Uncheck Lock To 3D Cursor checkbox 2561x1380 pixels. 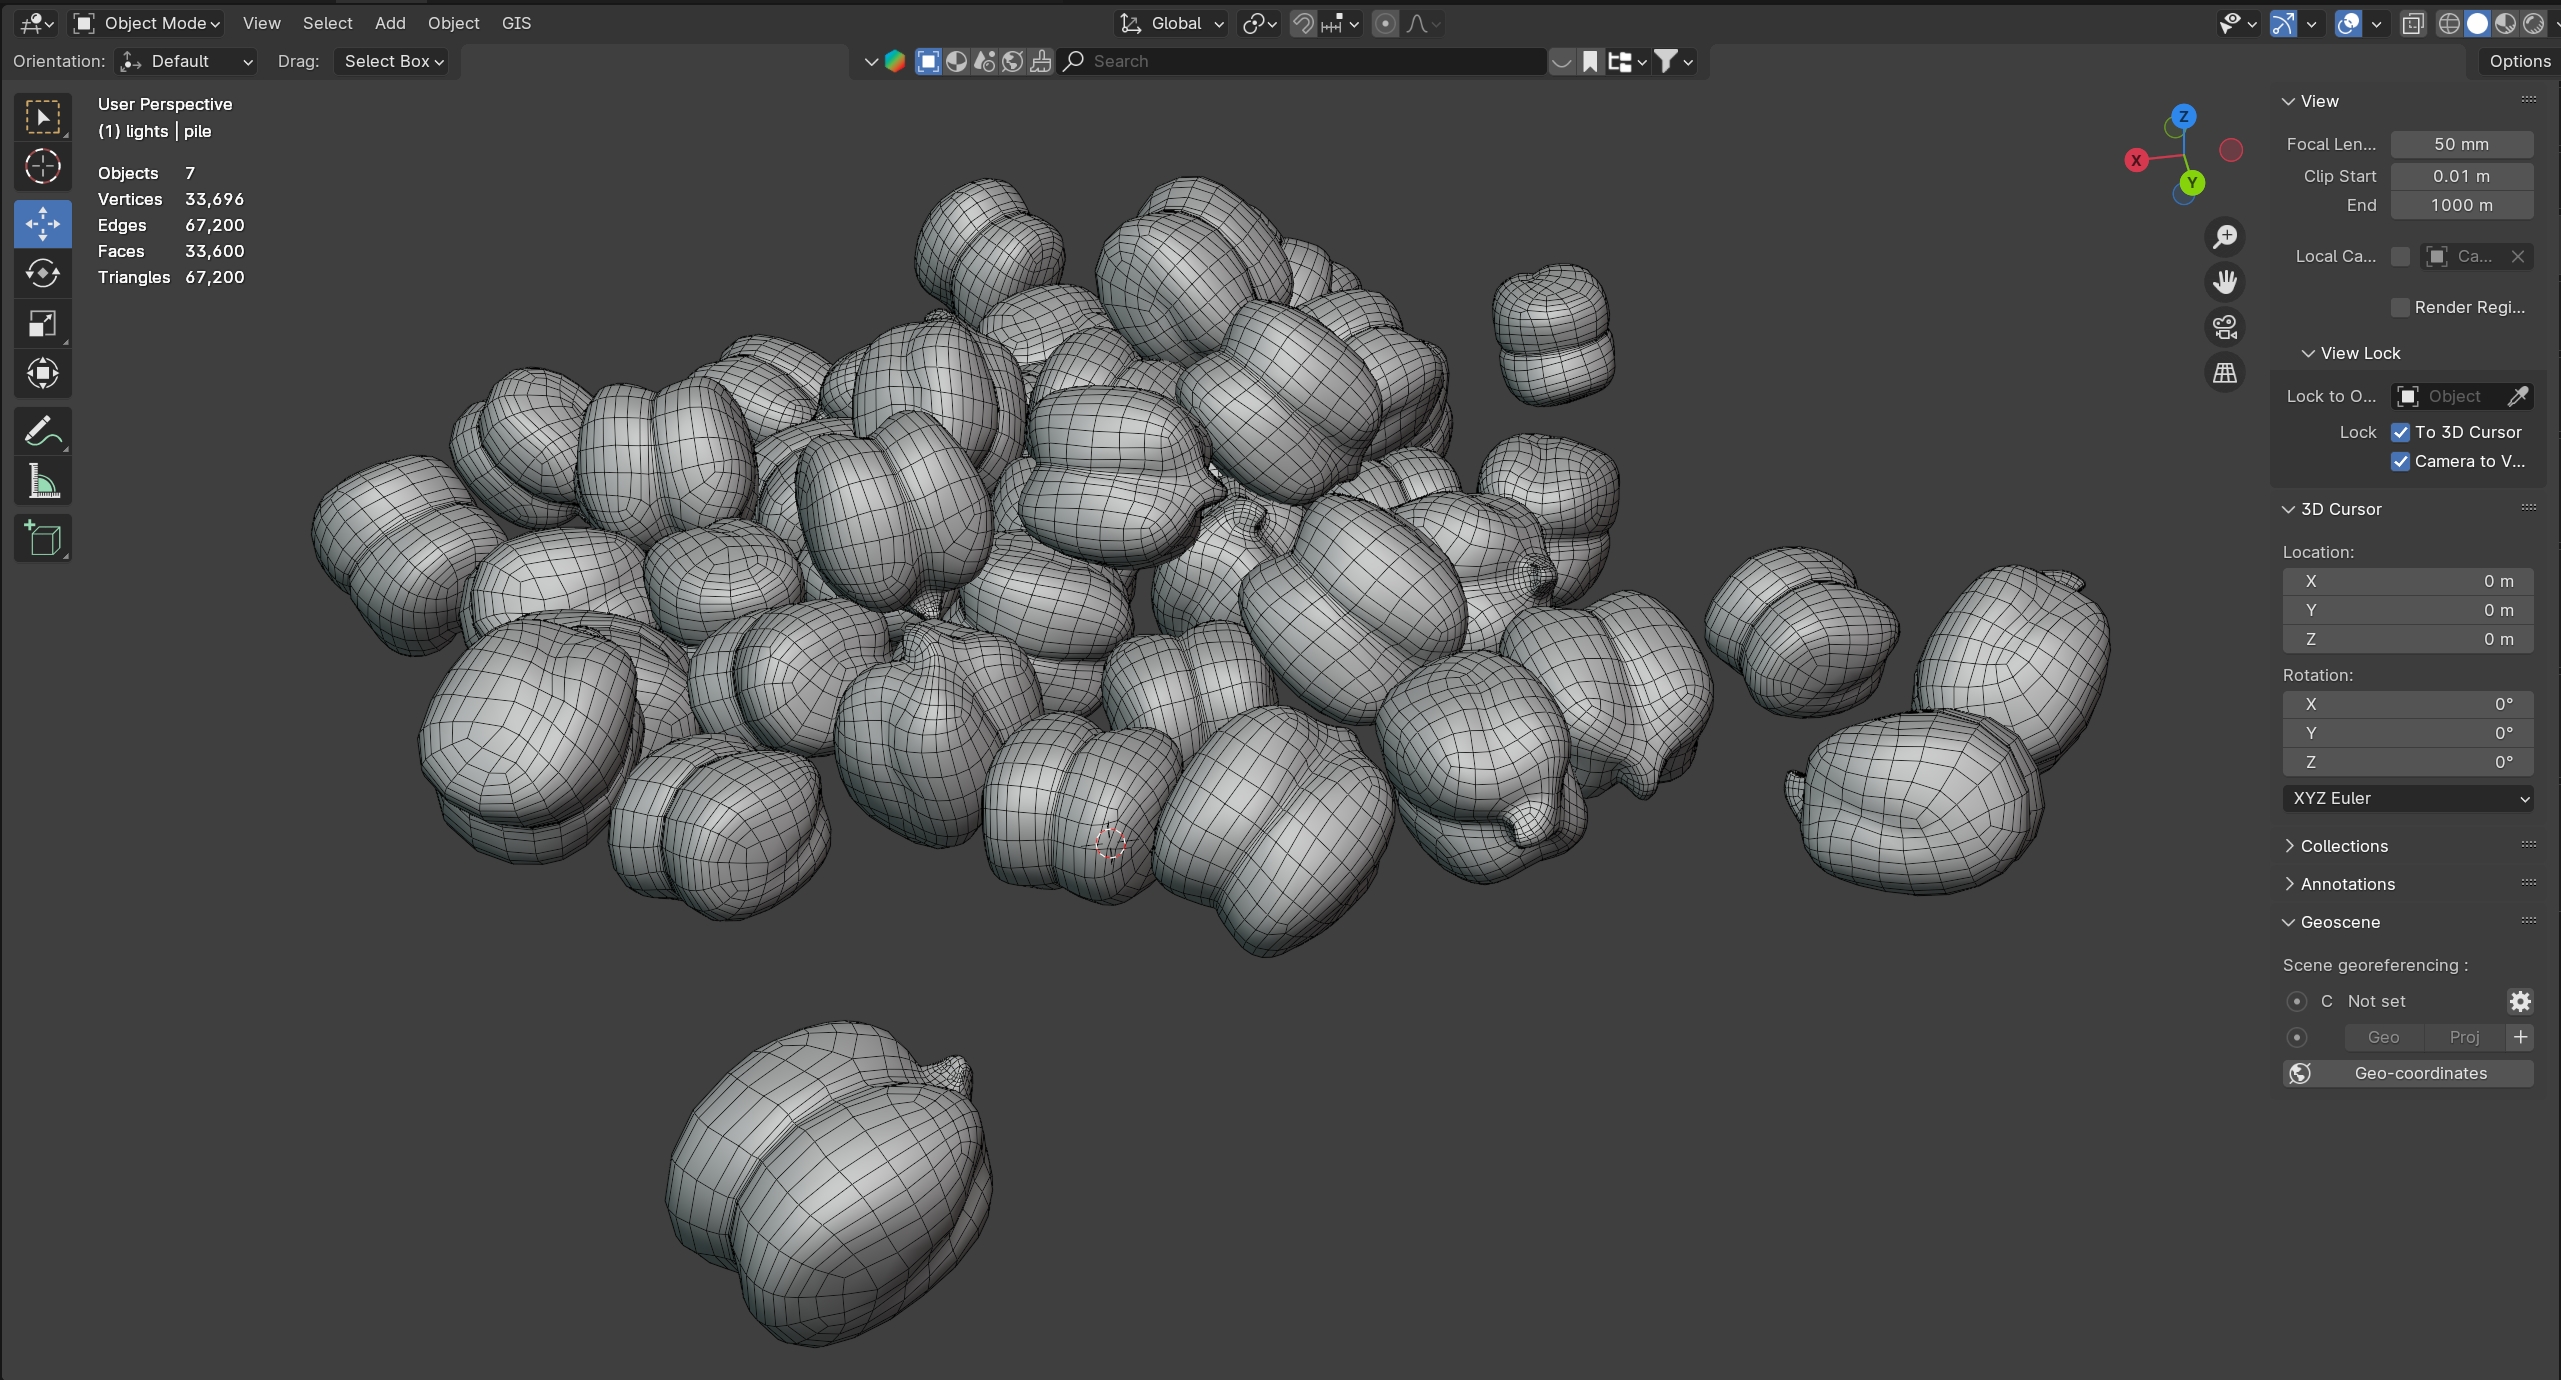tap(2400, 432)
